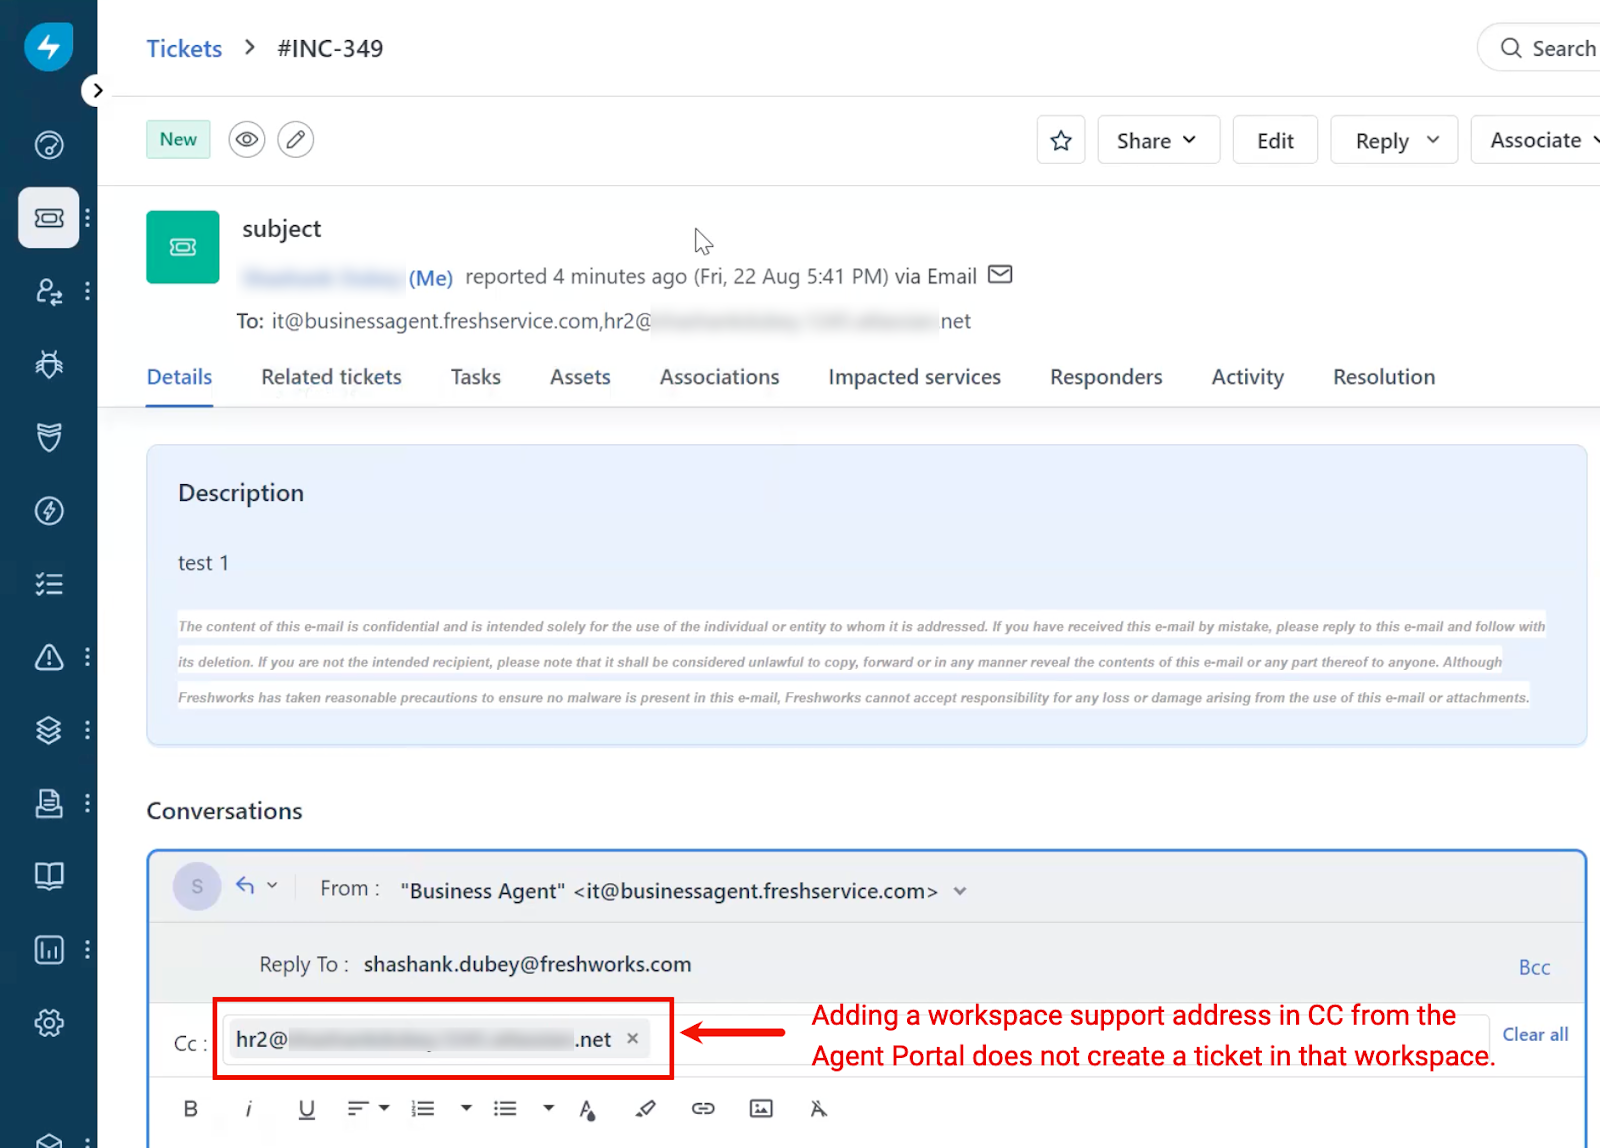
Task: Switch to the Related tickets tab
Action: coord(331,377)
